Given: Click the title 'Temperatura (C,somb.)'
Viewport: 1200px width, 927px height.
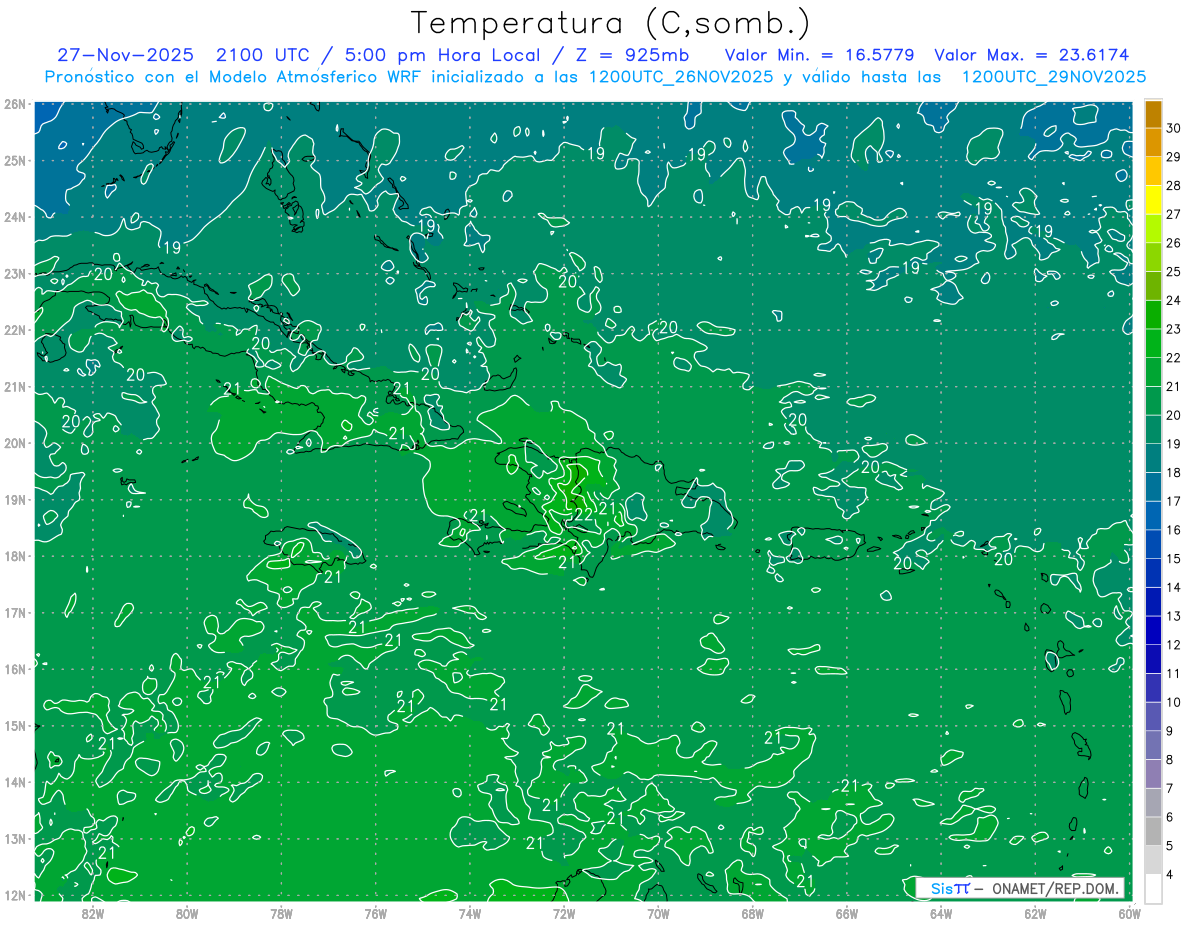Looking at the screenshot, I should (x=611, y=23).
